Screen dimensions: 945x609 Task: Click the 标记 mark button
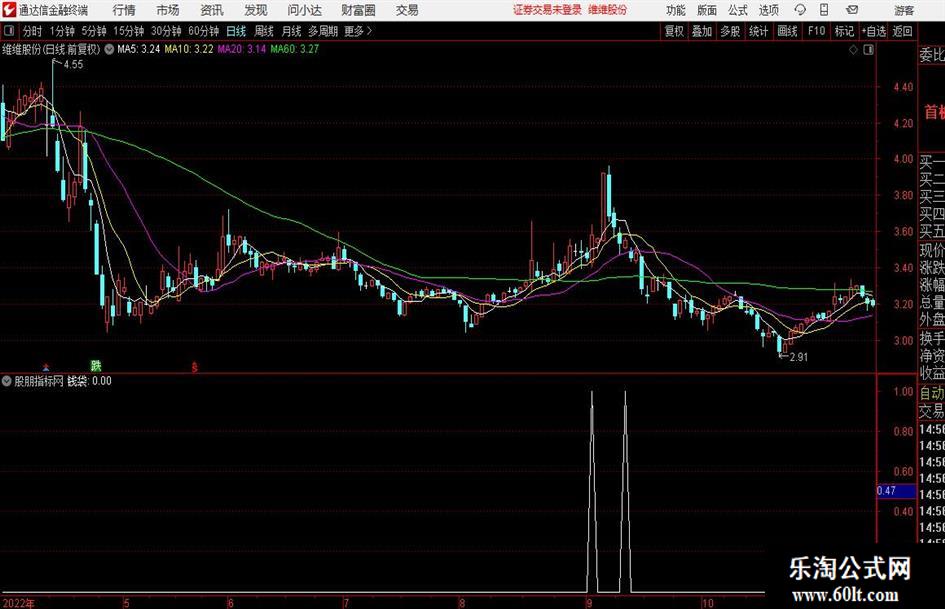point(844,31)
